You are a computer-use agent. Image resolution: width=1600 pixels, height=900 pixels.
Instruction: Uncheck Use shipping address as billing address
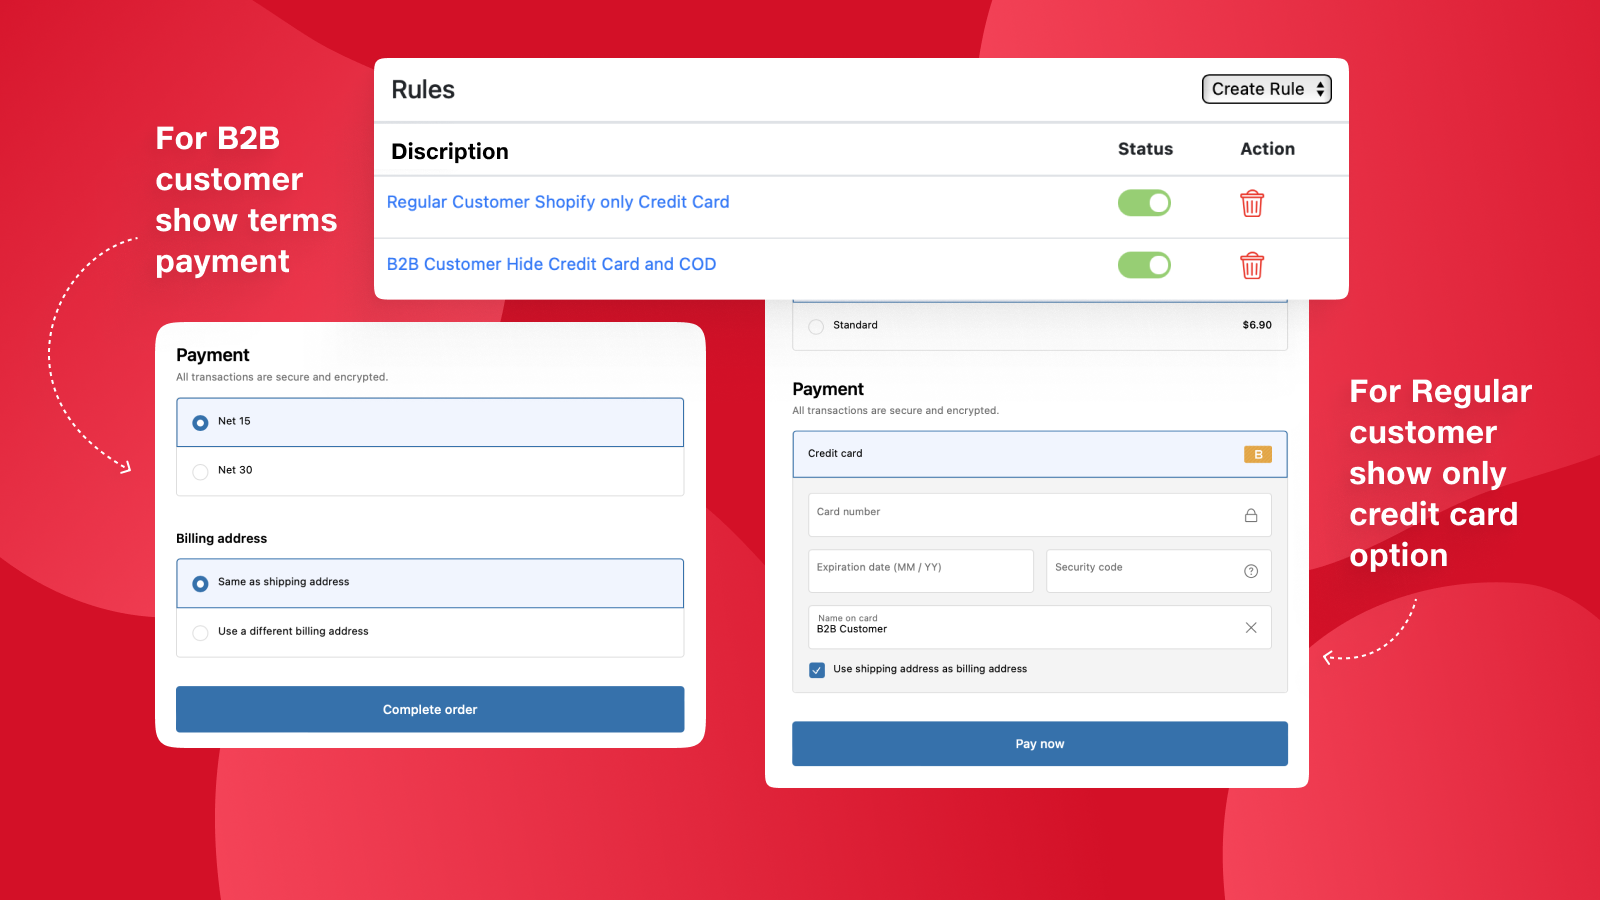coord(817,669)
